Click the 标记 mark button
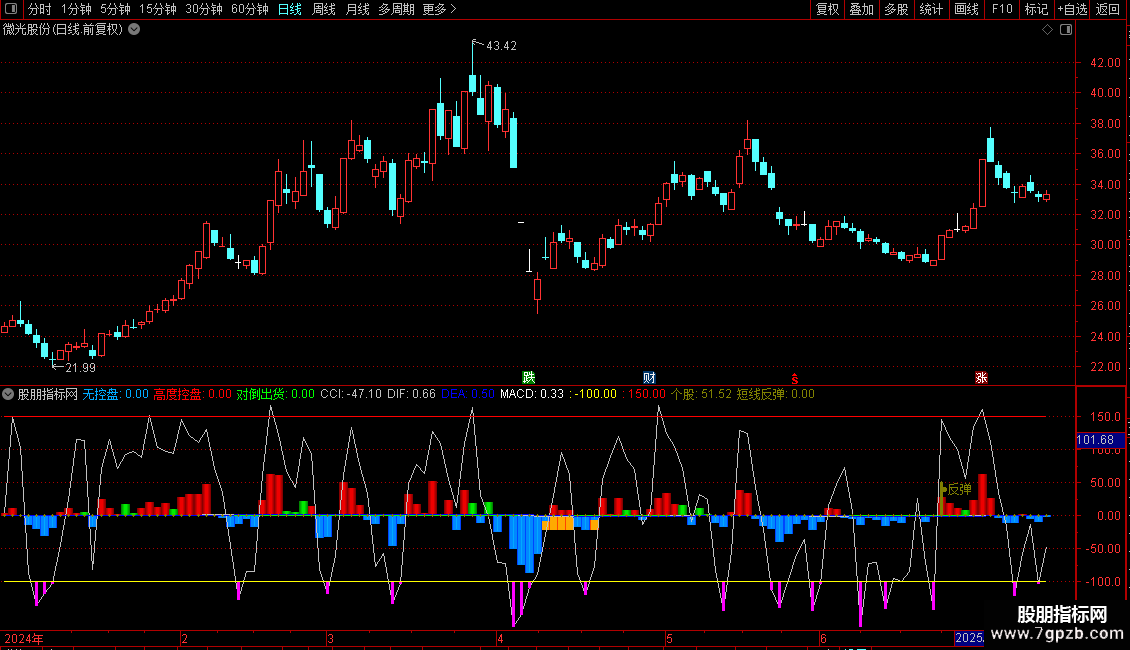 (1036, 9)
